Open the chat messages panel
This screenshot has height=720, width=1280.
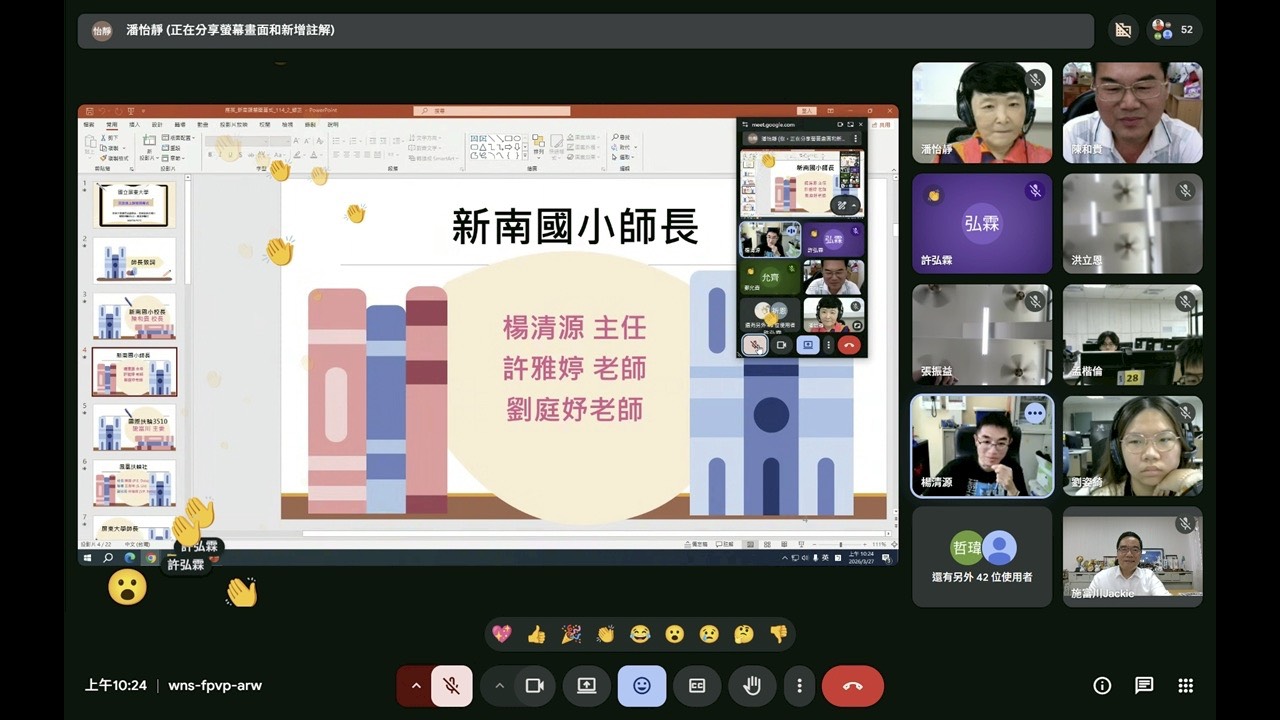pyautogui.click(x=1144, y=686)
